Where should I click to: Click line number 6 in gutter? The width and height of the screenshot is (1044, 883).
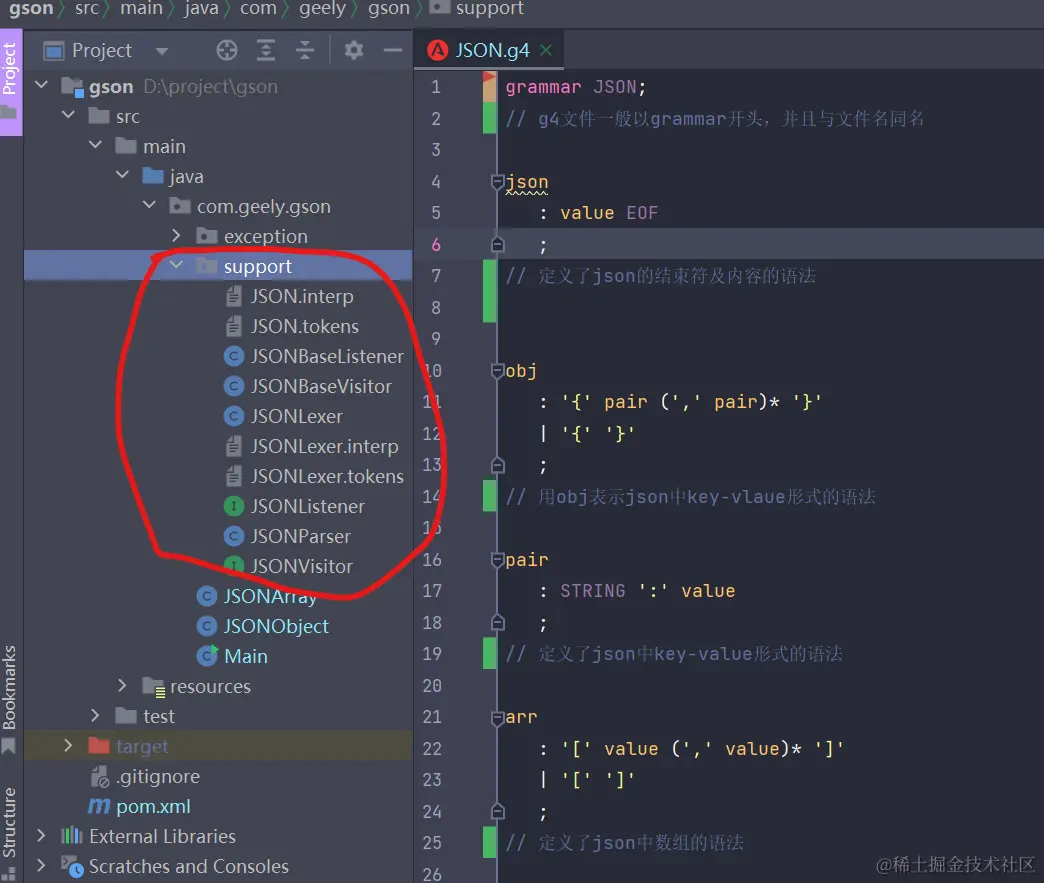(436, 244)
